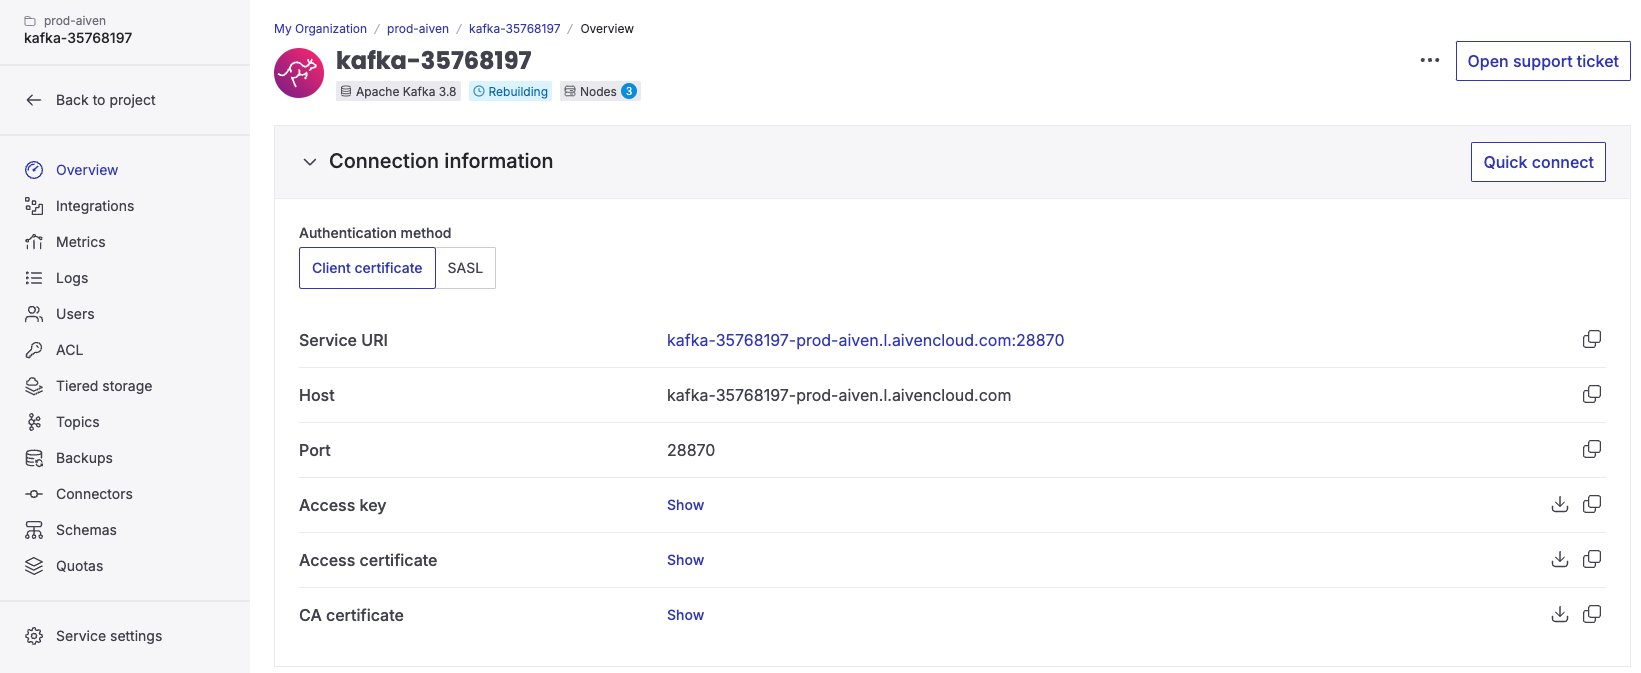This screenshot has width=1641, height=673.
Task: Copy the Host value
Action: pos(1592,395)
